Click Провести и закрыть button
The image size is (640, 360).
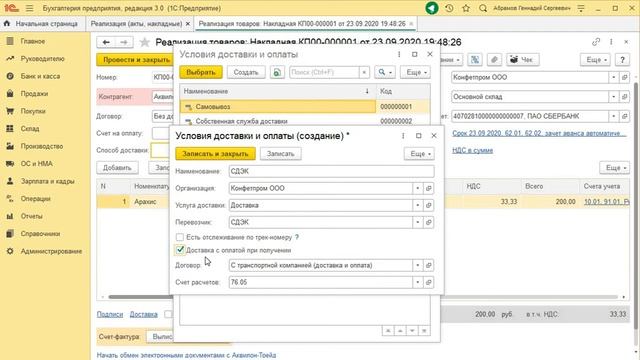tap(136, 60)
